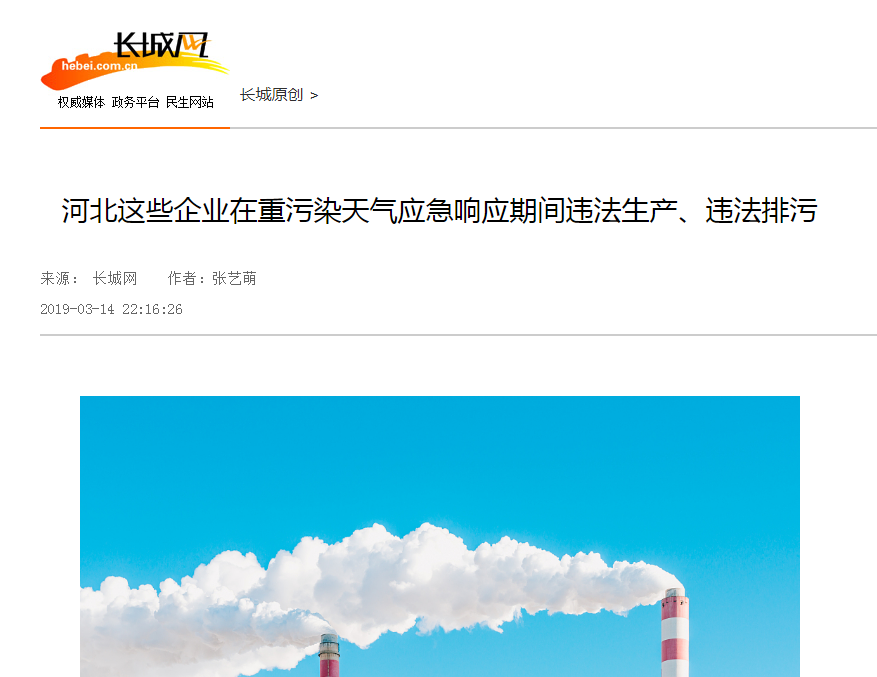Click the breadcrumb arrow after 长城原创
The image size is (877, 677).
pos(314,96)
